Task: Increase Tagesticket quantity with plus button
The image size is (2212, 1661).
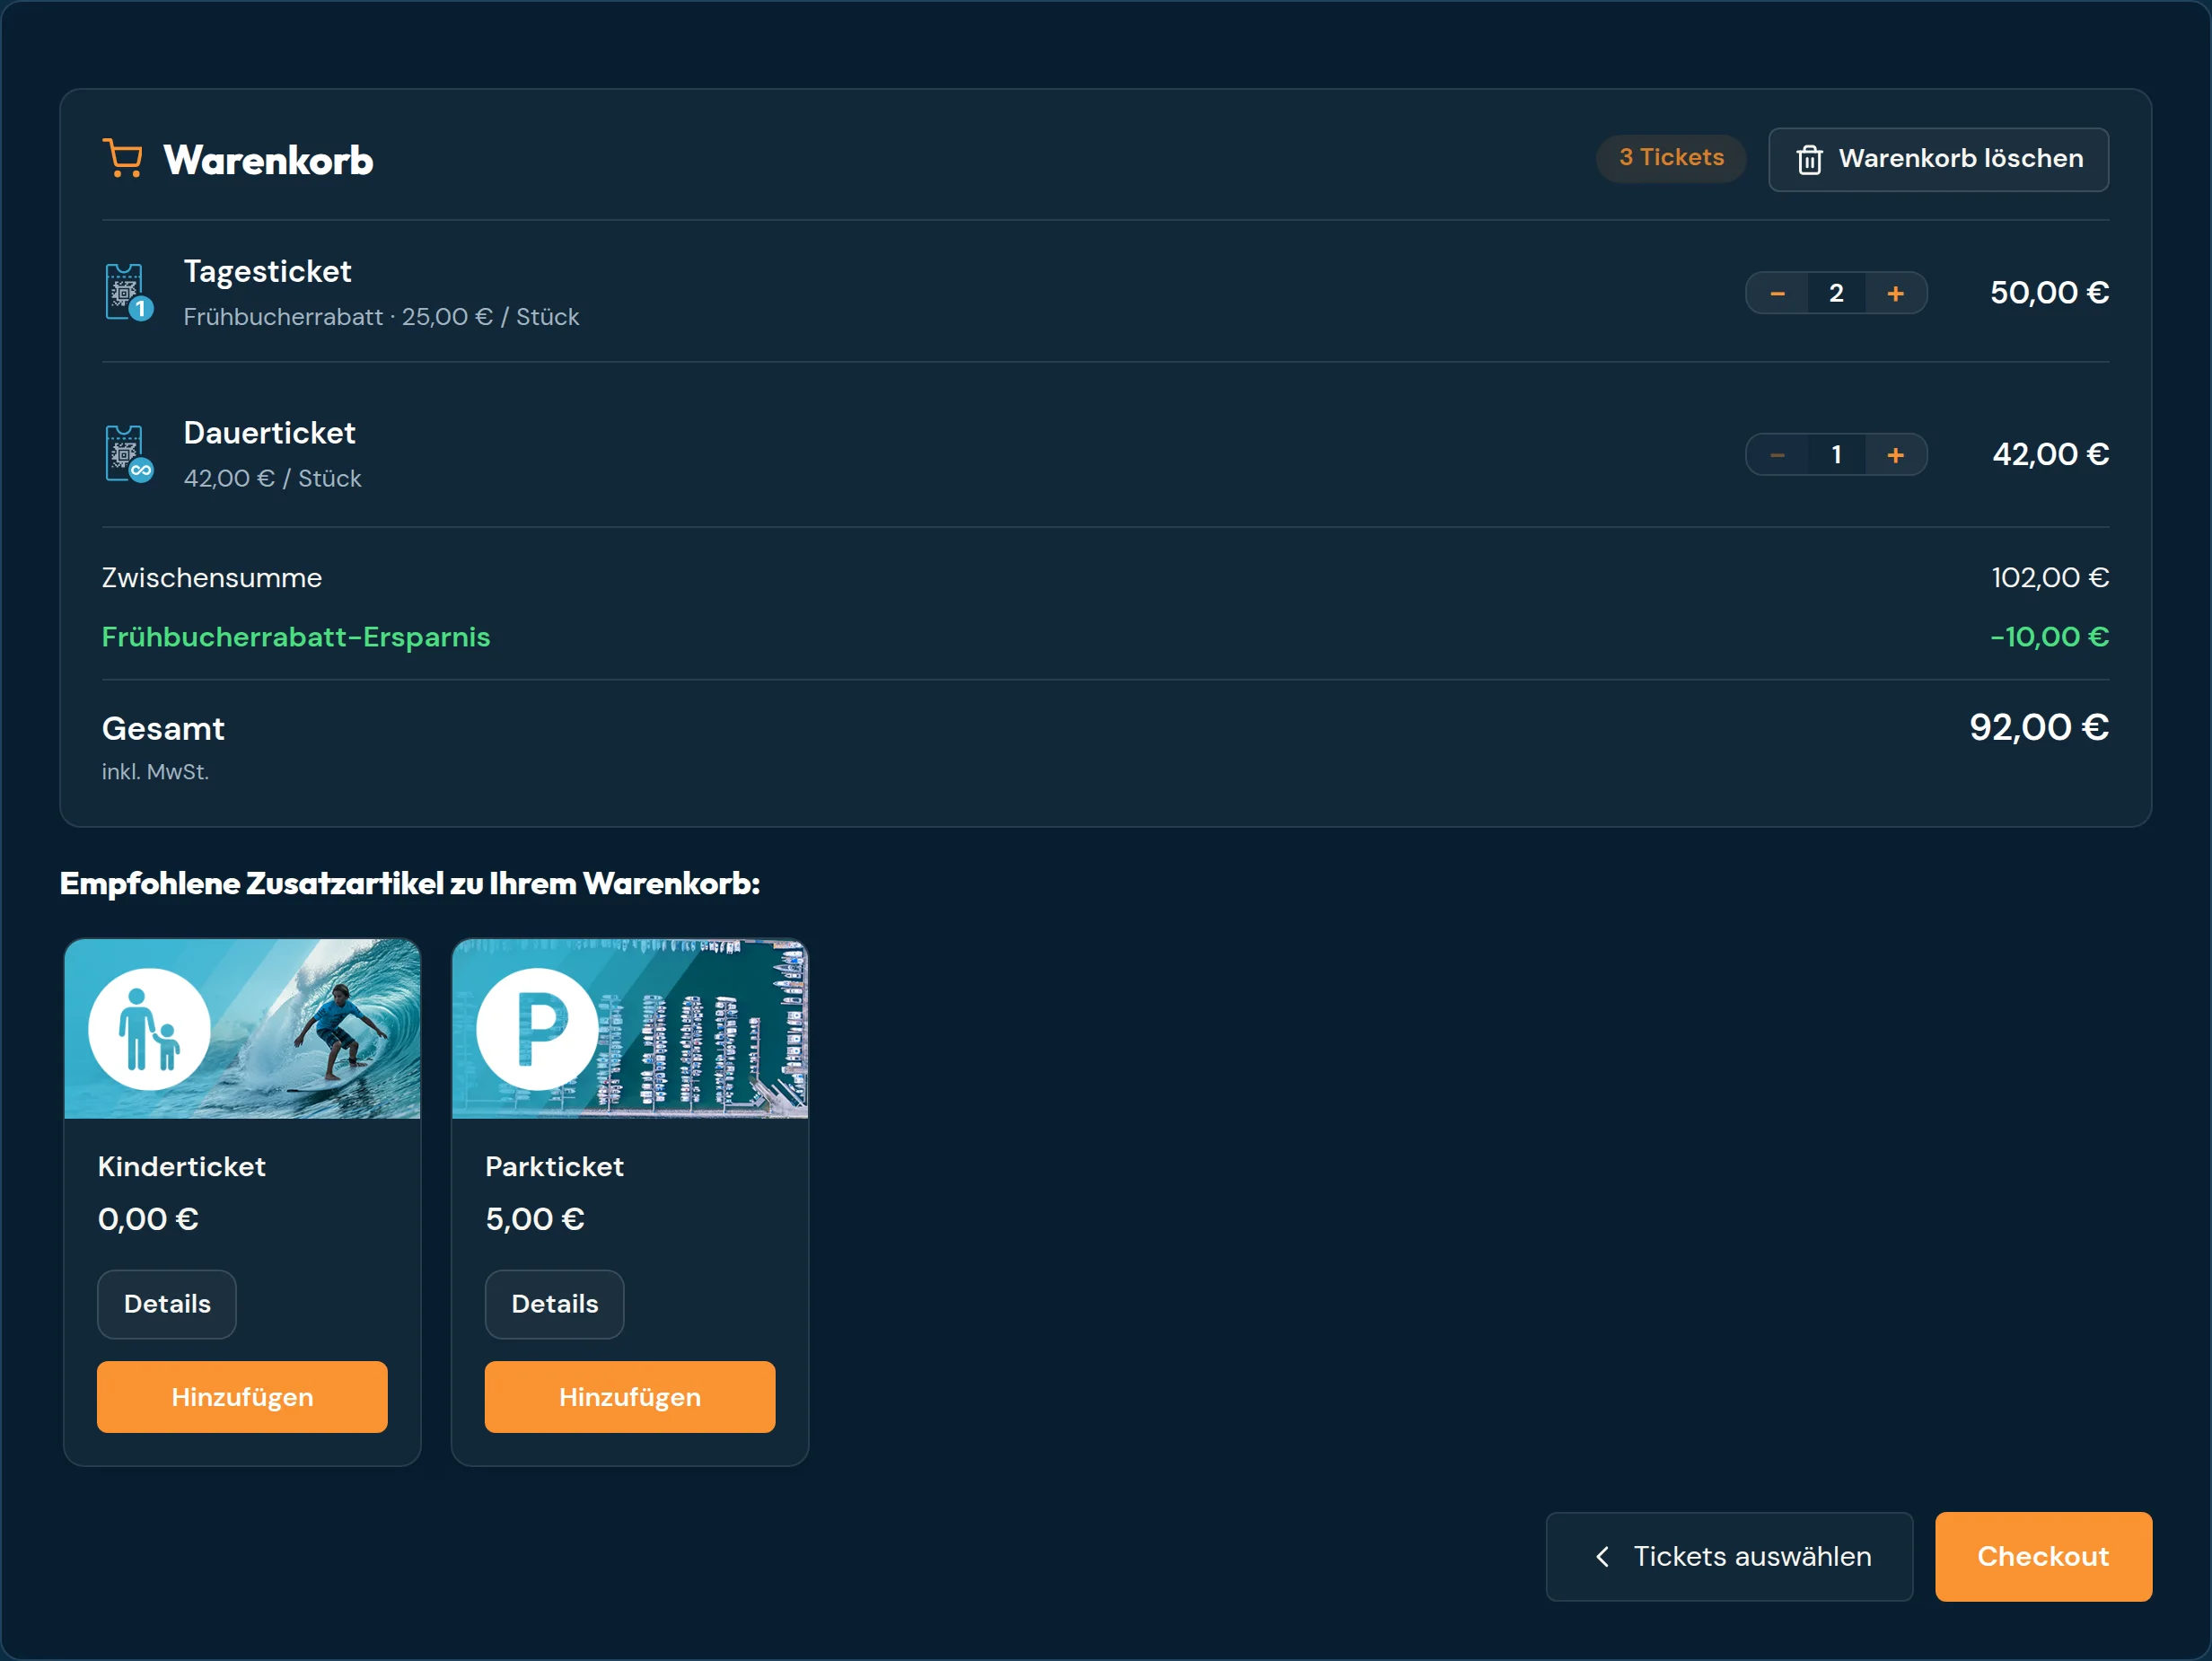Action: [x=1895, y=293]
